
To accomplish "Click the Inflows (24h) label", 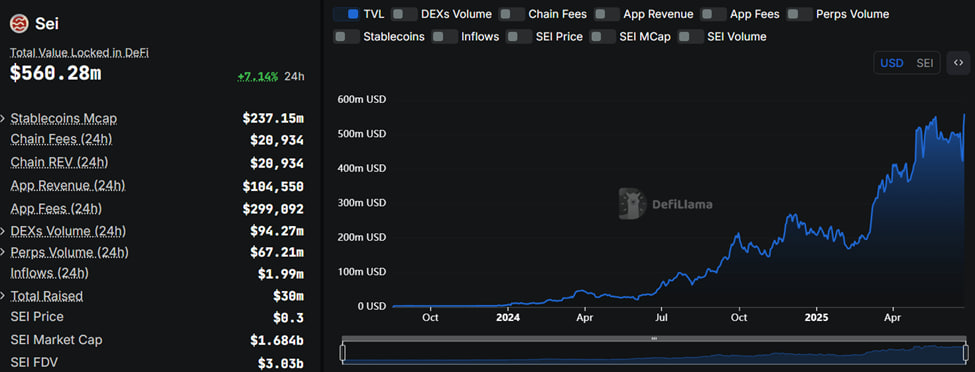I will pos(49,273).
